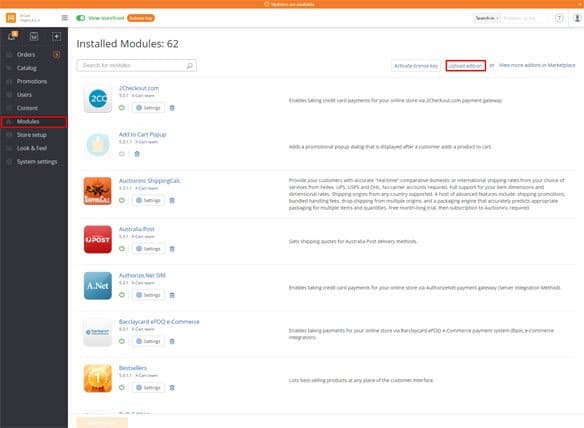Click the 2CO module logo thumbnail
This screenshot has height=428, width=584.
[98, 99]
